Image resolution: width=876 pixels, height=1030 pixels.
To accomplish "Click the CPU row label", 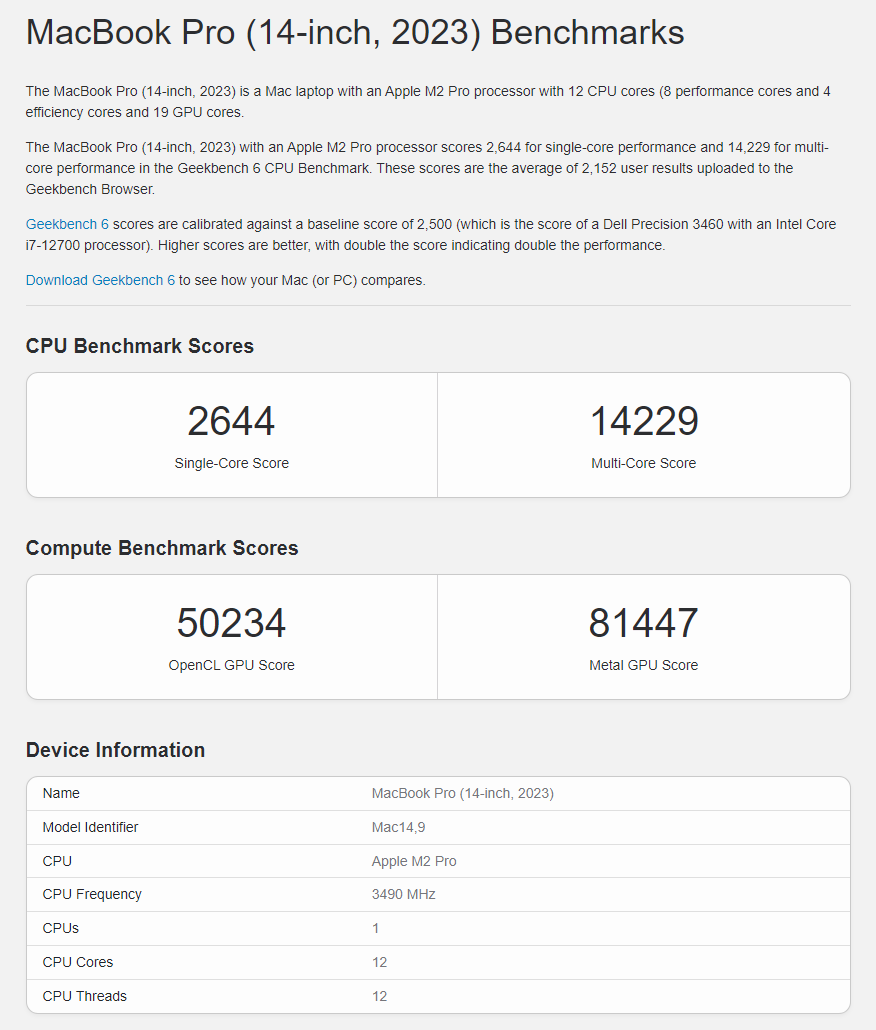I will 57,861.
